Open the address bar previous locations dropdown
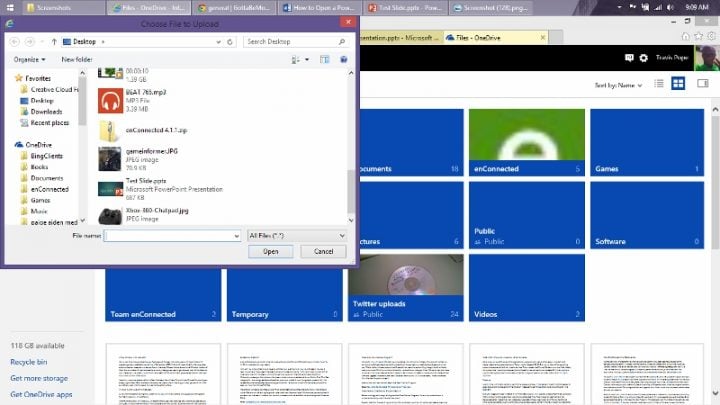720x405 pixels. coord(219,42)
